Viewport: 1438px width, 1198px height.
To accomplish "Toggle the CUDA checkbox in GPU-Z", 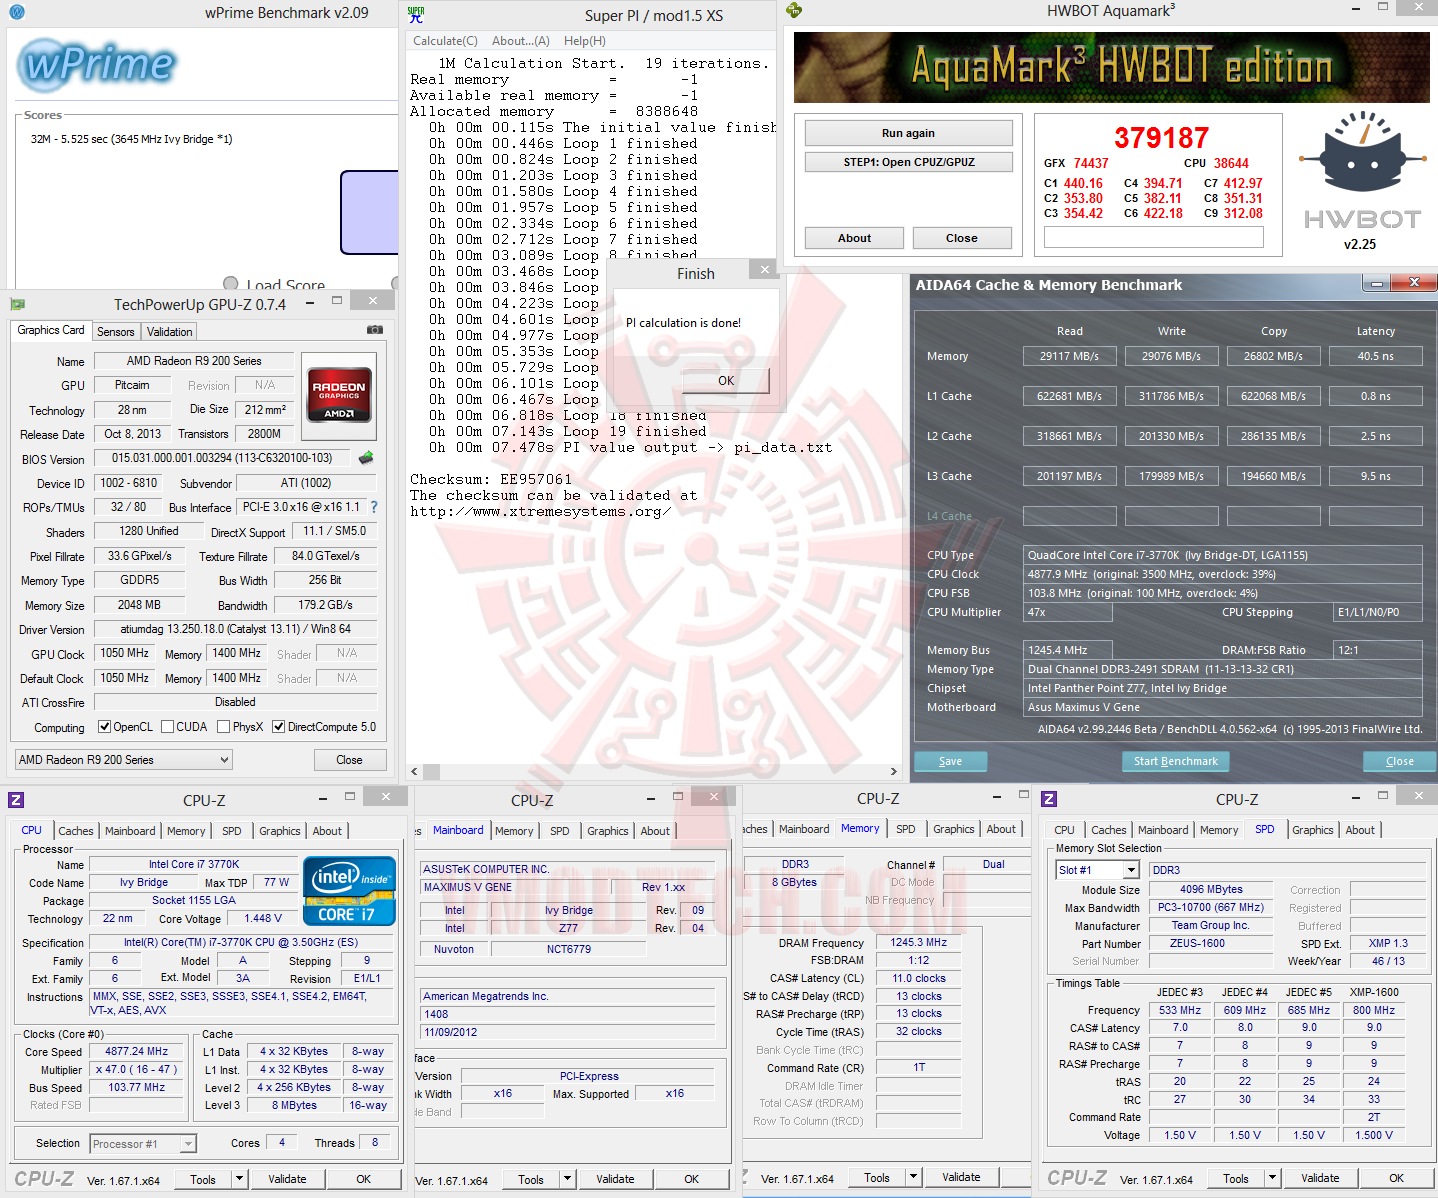I will click(168, 727).
